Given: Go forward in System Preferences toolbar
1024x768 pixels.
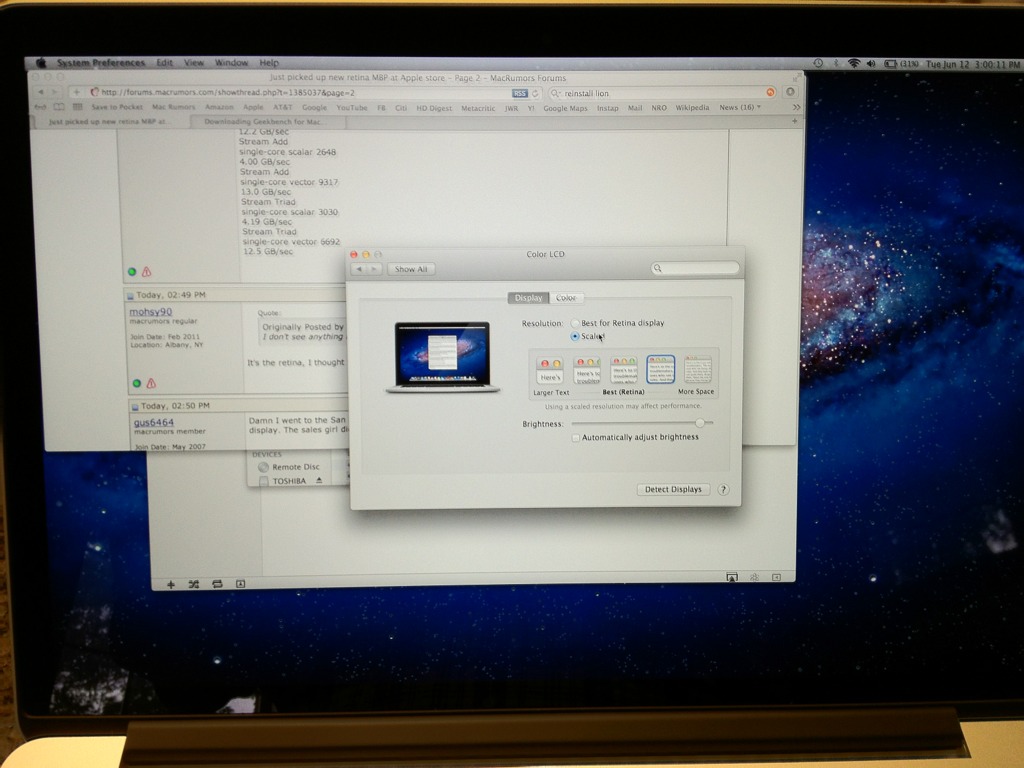Looking at the screenshot, I should tap(374, 269).
